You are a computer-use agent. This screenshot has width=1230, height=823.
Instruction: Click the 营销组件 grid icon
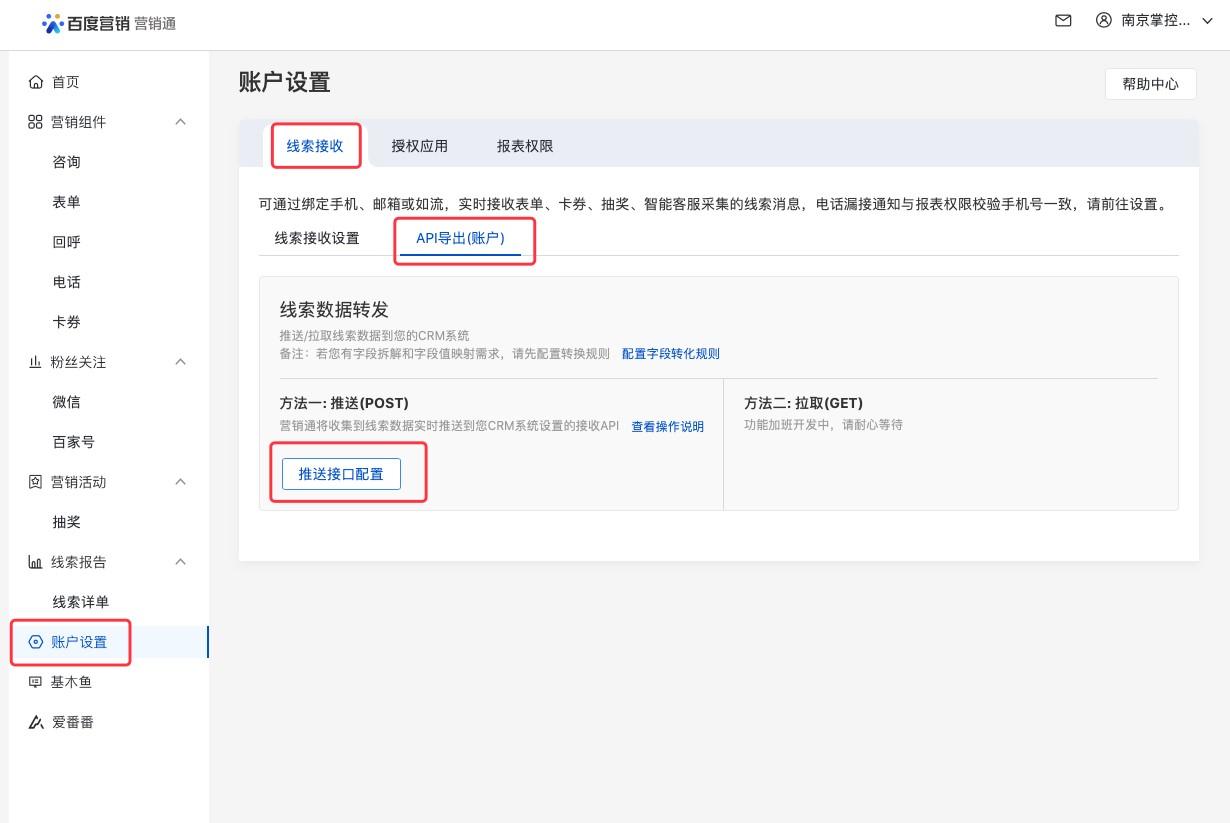(x=36, y=122)
